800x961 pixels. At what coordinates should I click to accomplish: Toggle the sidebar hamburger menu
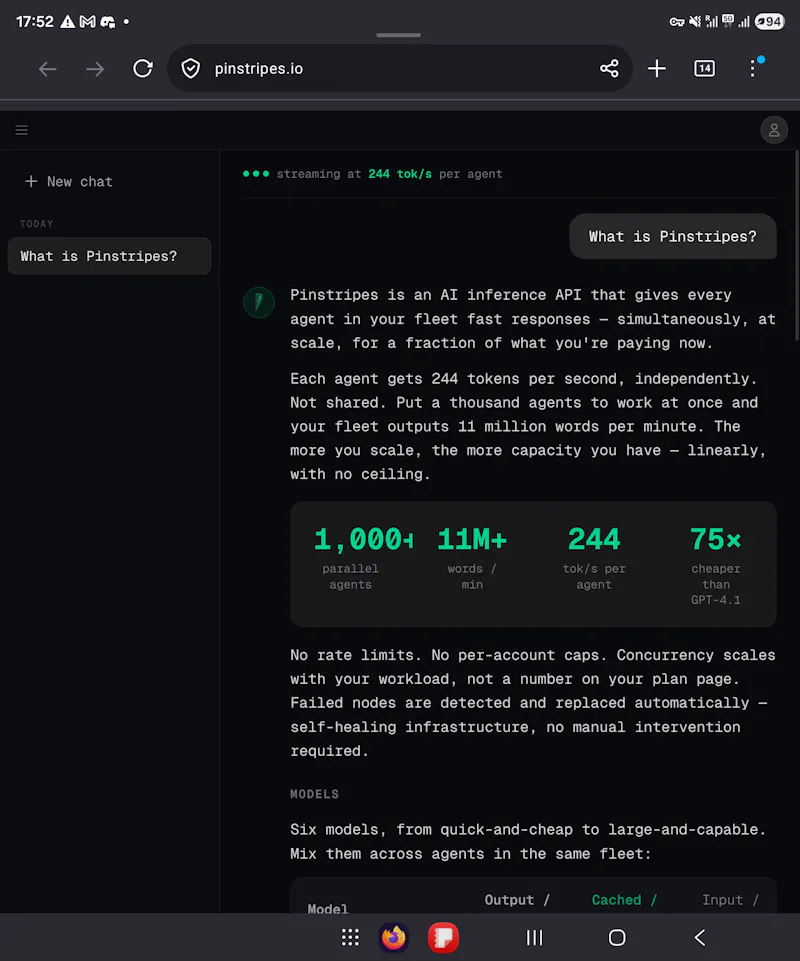pyautogui.click(x=21, y=130)
